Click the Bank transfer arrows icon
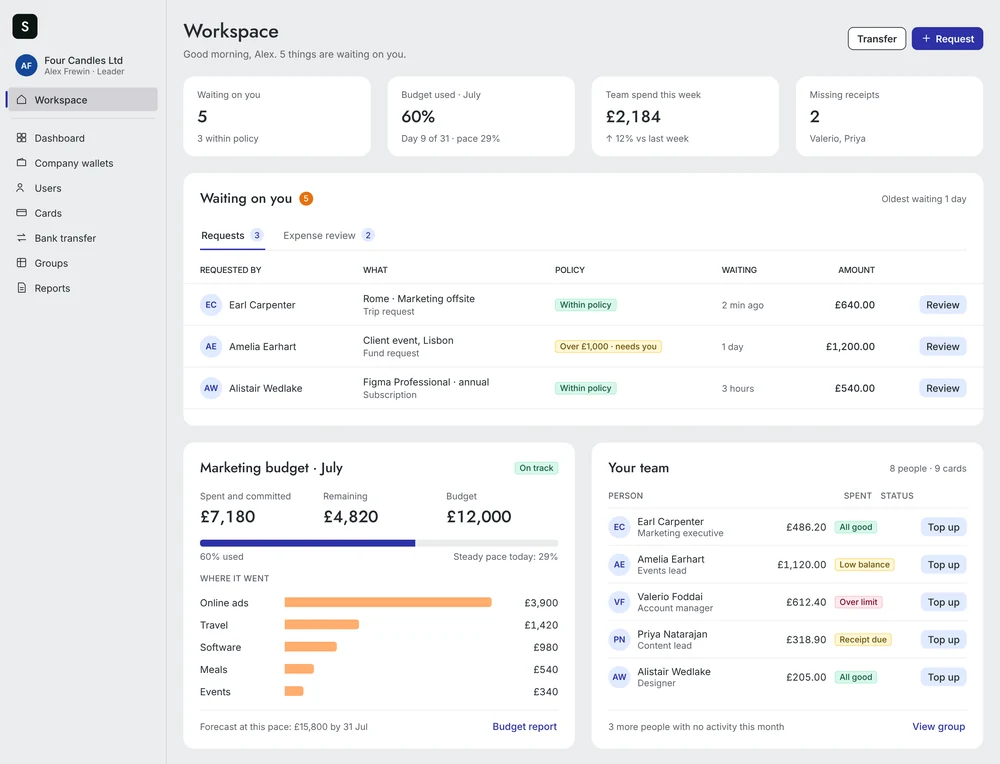The height and width of the screenshot is (764, 1000). [22, 238]
